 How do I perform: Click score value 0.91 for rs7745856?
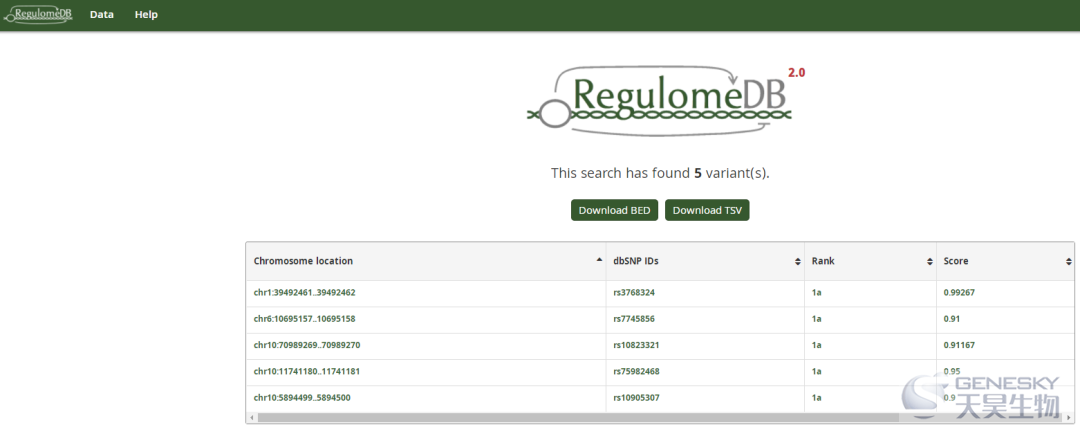[951, 319]
